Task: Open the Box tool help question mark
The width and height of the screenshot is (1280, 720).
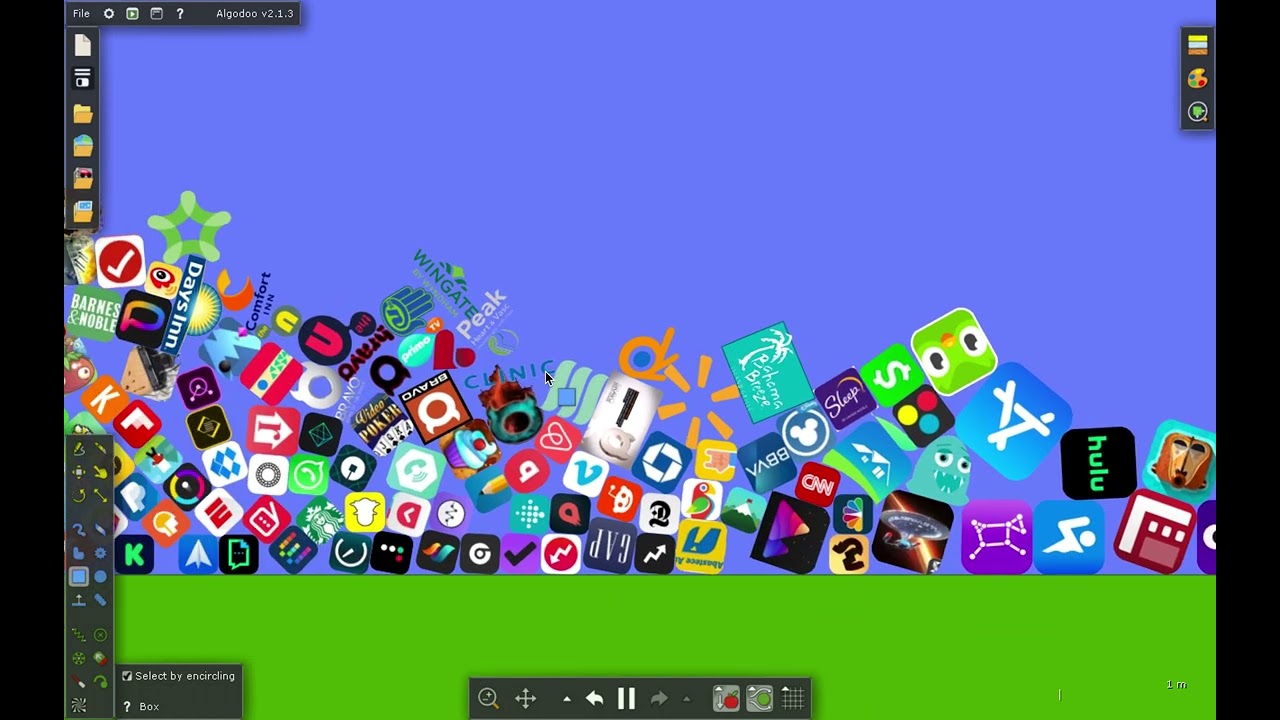Action: point(127,707)
